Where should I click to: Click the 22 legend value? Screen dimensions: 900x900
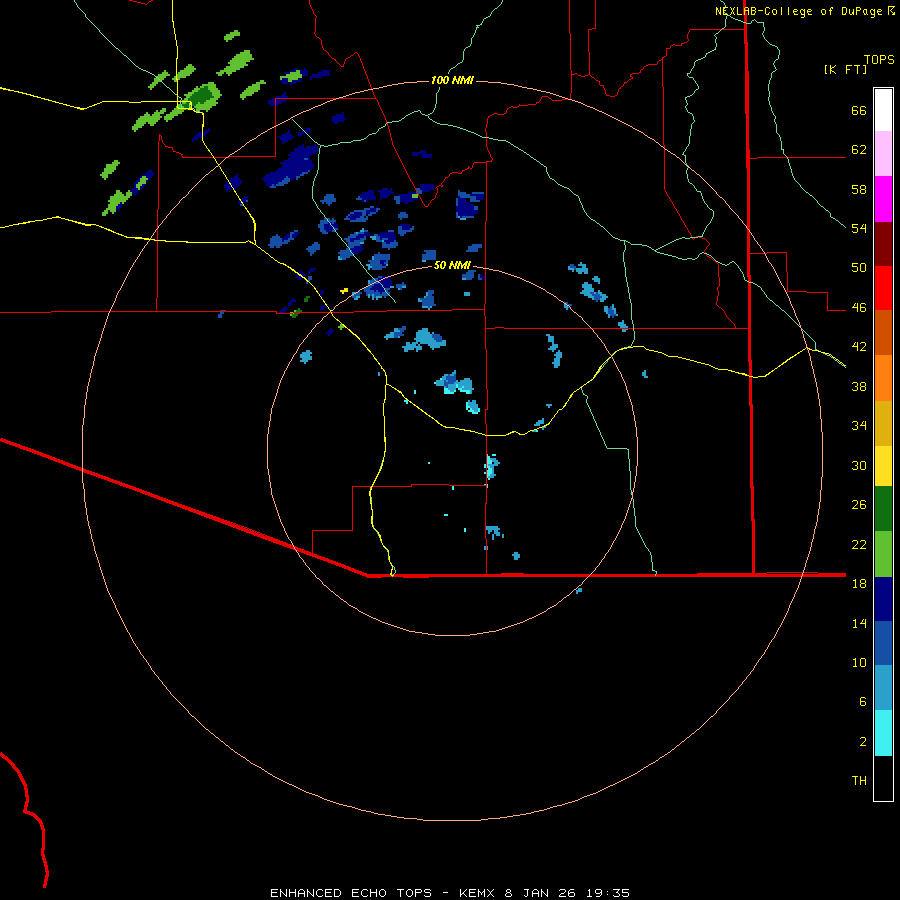coord(859,544)
